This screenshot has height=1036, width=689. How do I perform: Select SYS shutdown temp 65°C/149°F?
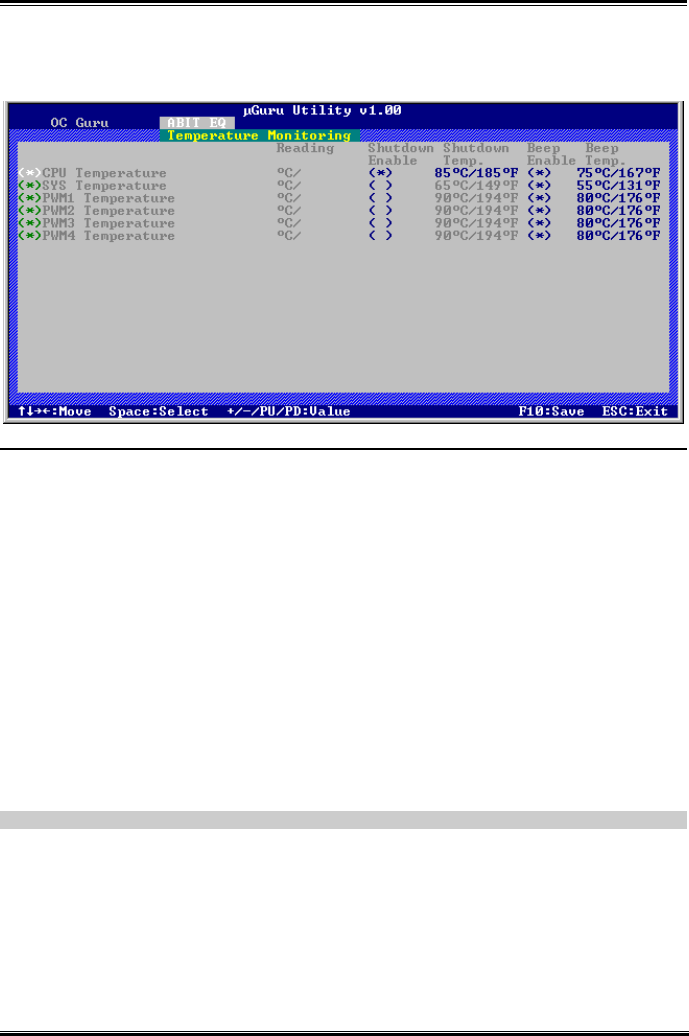click(476, 186)
